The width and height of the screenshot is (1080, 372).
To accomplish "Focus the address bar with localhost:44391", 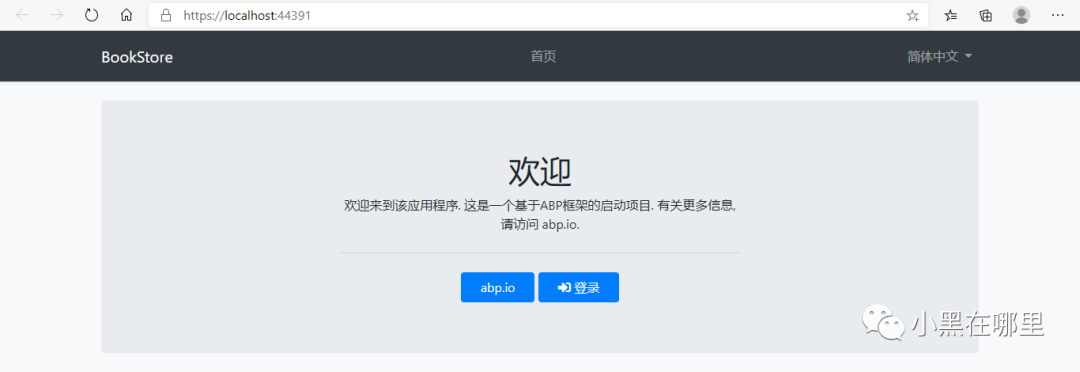I will click(x=538, y=15).
